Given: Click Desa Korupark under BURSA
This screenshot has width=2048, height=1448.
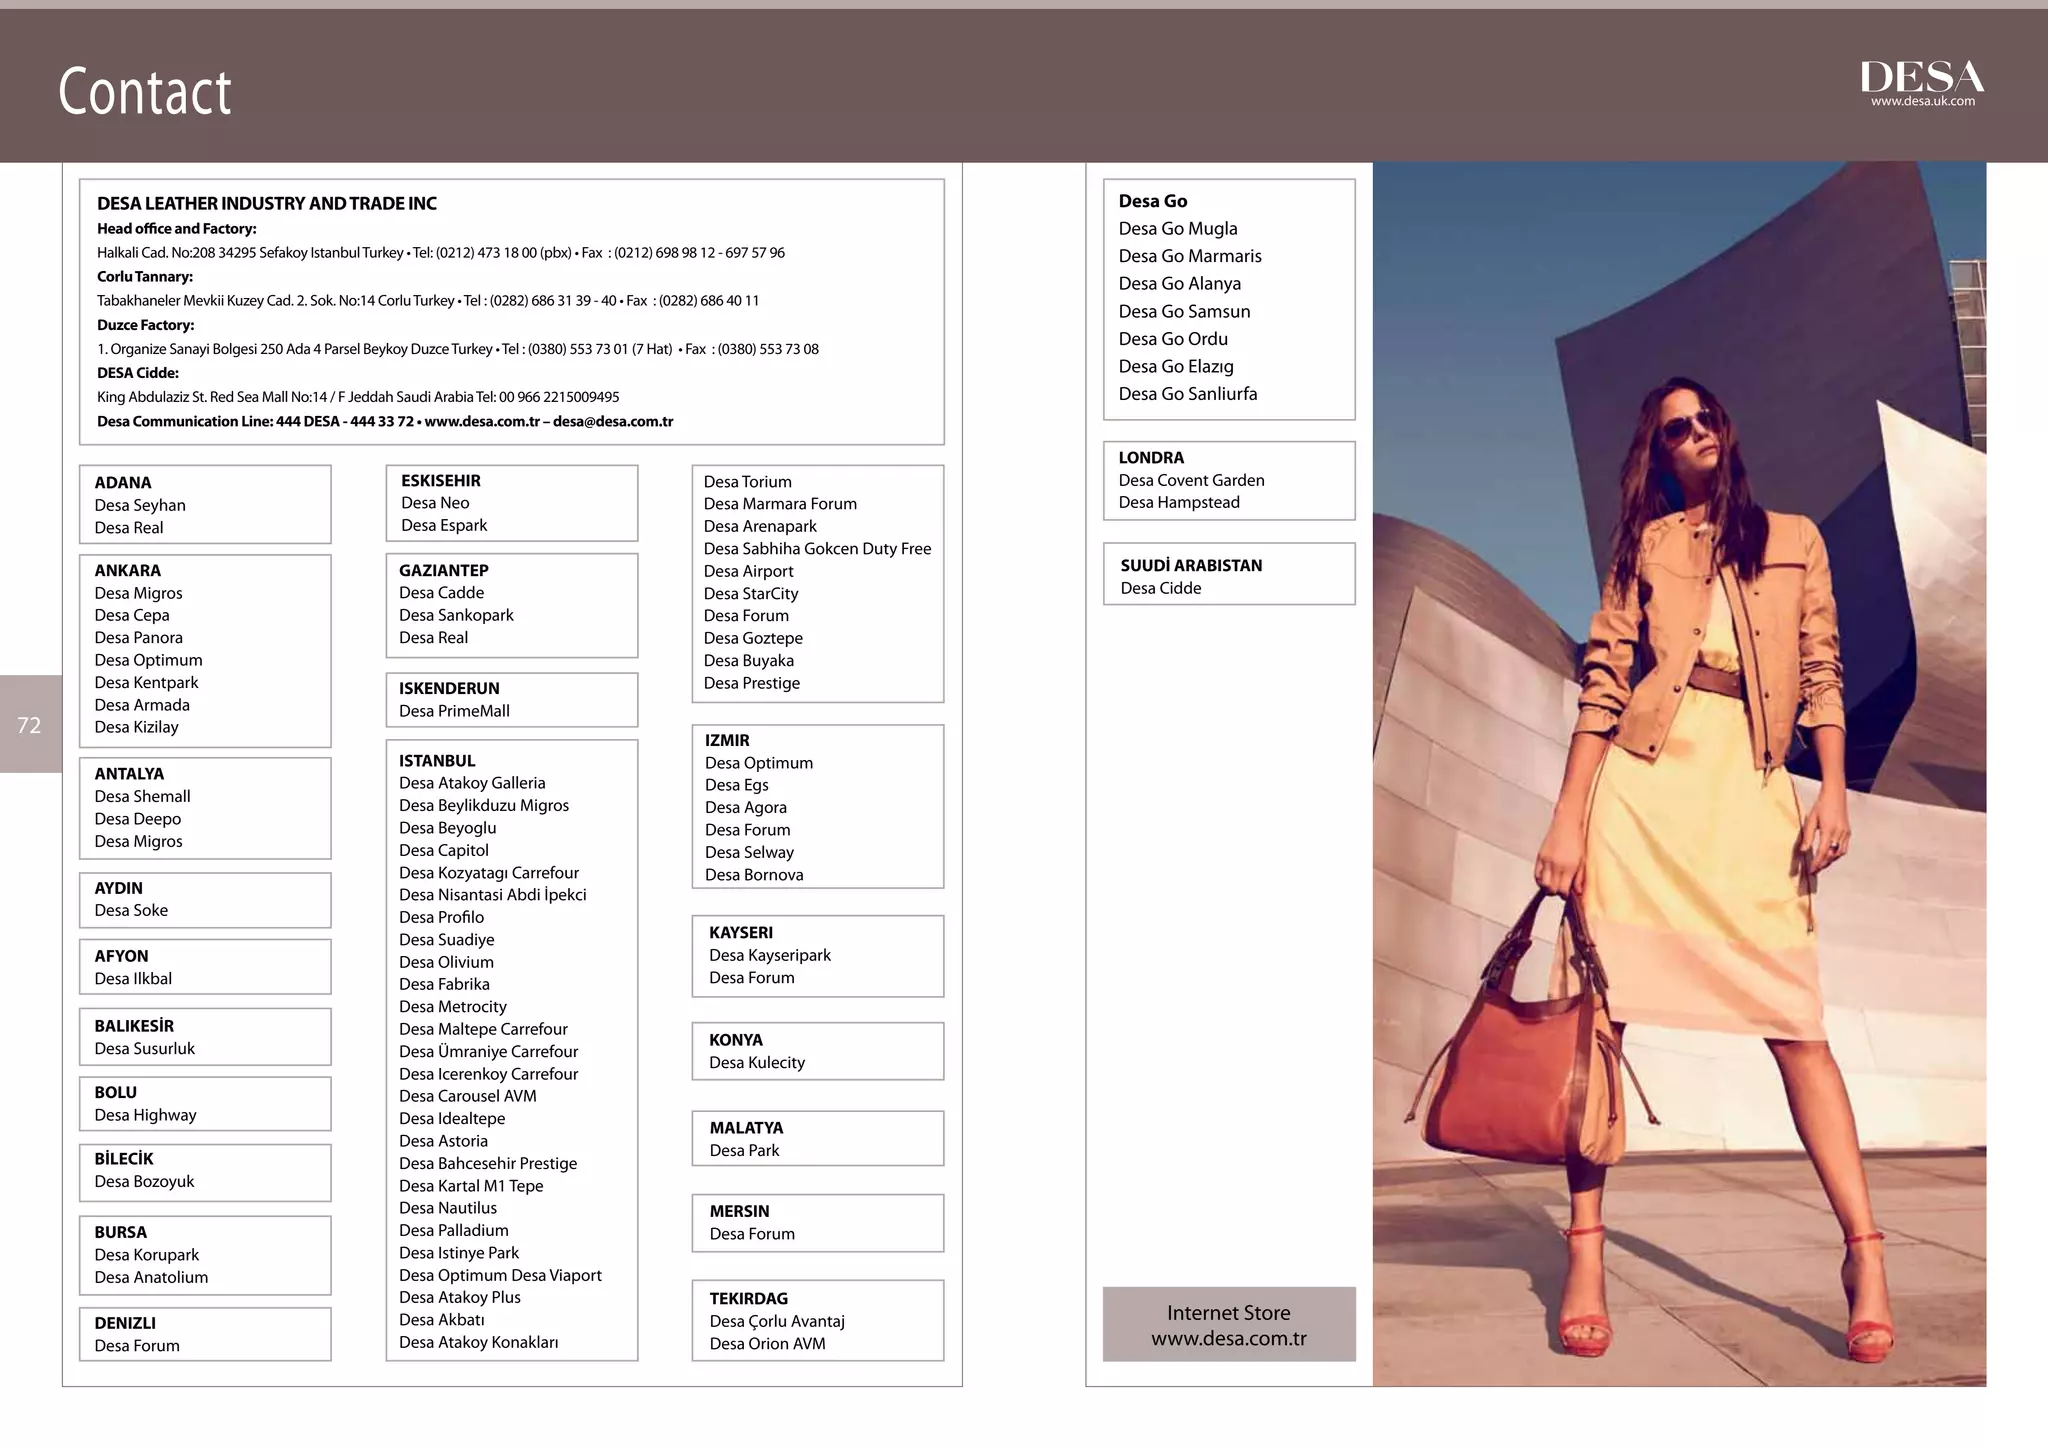Looking at the screenshot, I should click(x=147, y=1255).
